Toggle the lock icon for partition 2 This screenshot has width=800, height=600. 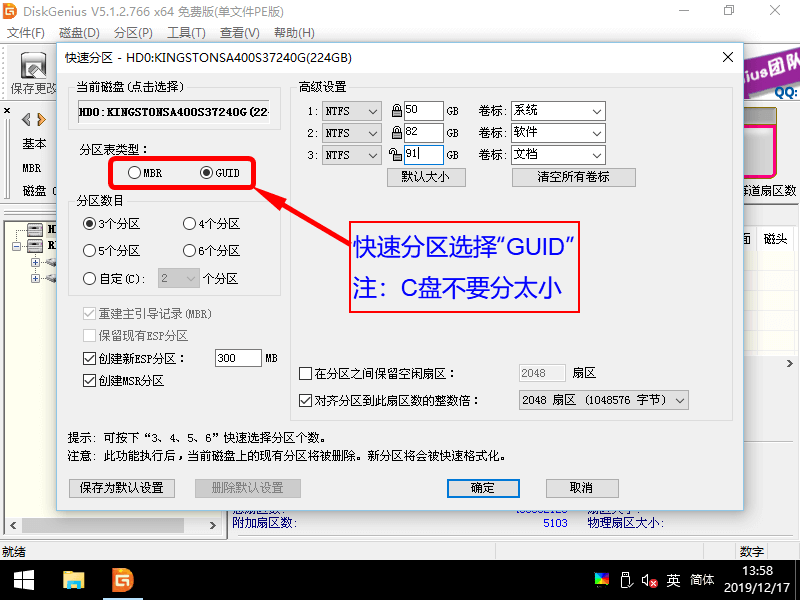[x=397, y=133]
